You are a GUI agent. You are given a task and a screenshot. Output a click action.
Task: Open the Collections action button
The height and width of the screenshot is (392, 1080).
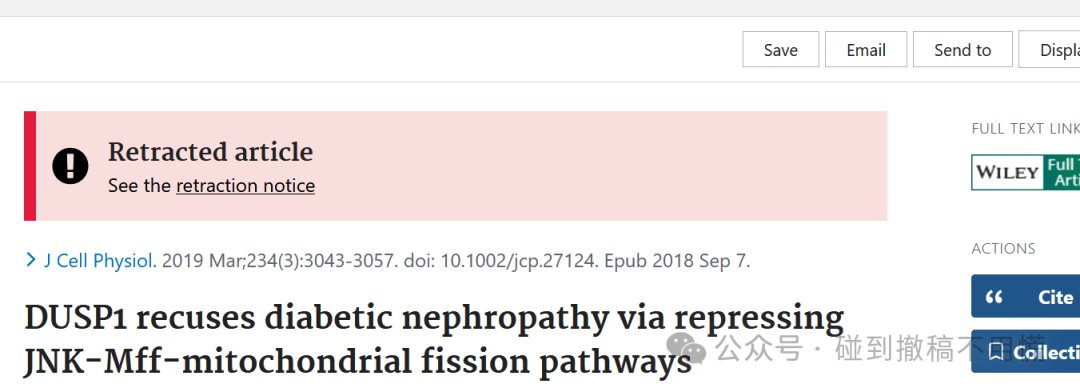click(1026, 352)
